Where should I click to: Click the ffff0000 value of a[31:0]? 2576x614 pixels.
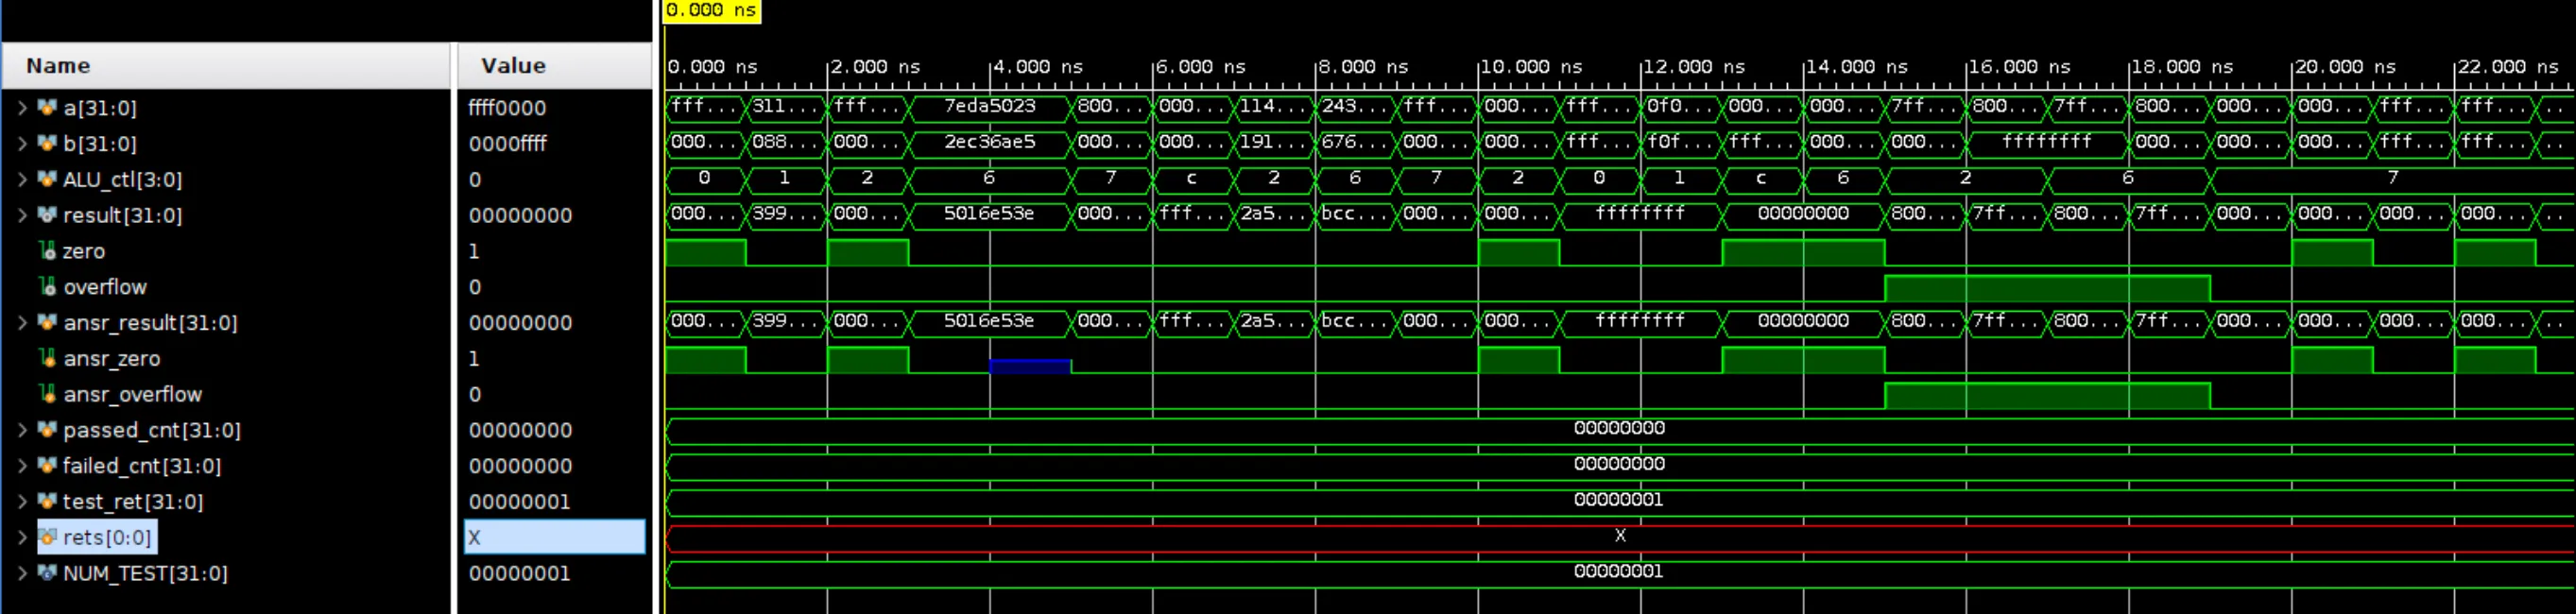(507, 107)
